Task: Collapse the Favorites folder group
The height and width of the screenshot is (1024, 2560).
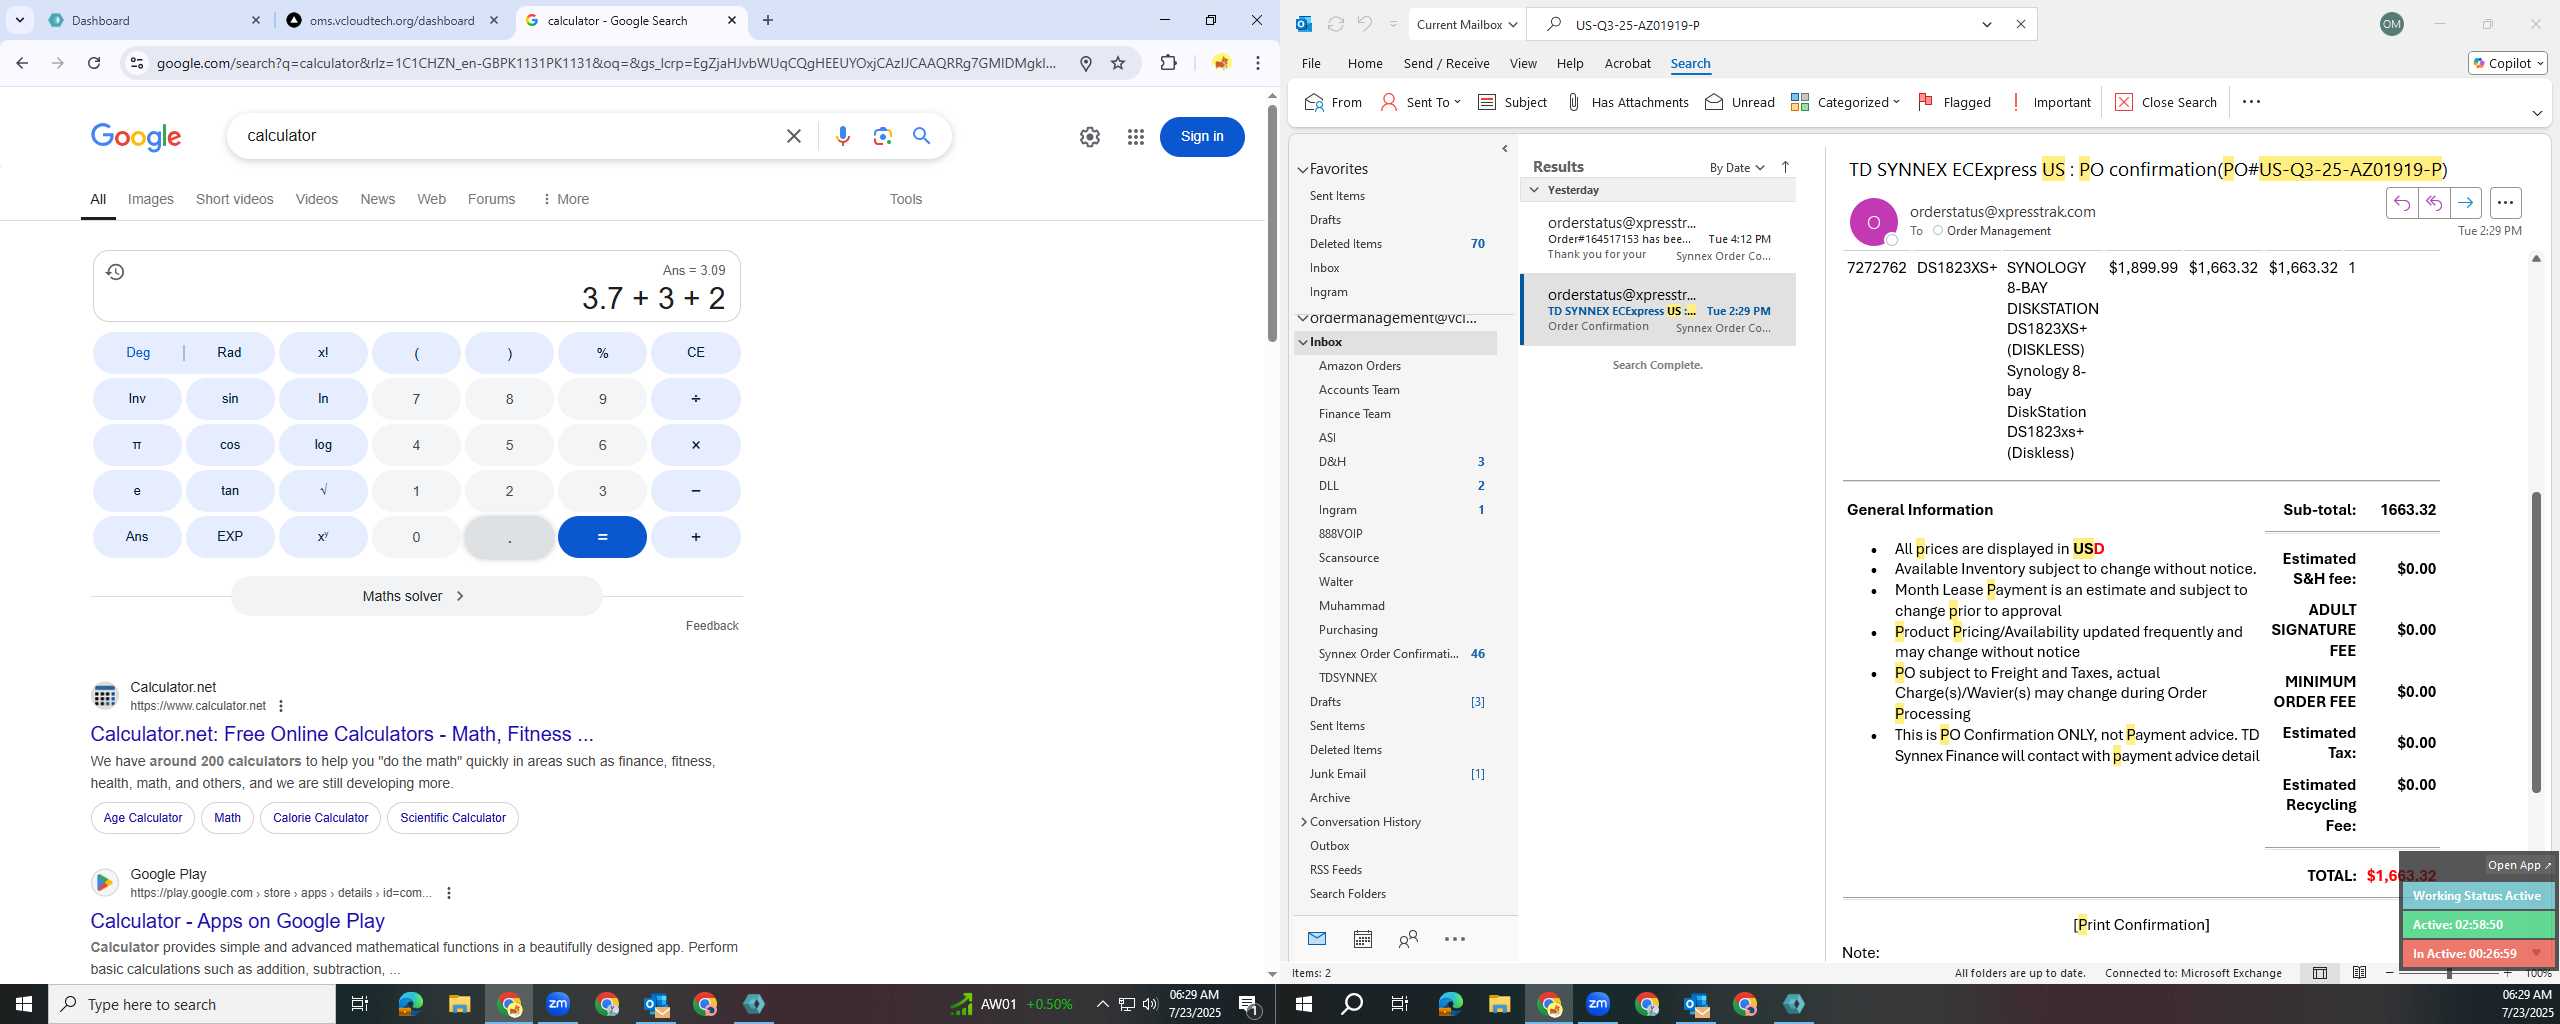Action: (x=1303, y=170)
